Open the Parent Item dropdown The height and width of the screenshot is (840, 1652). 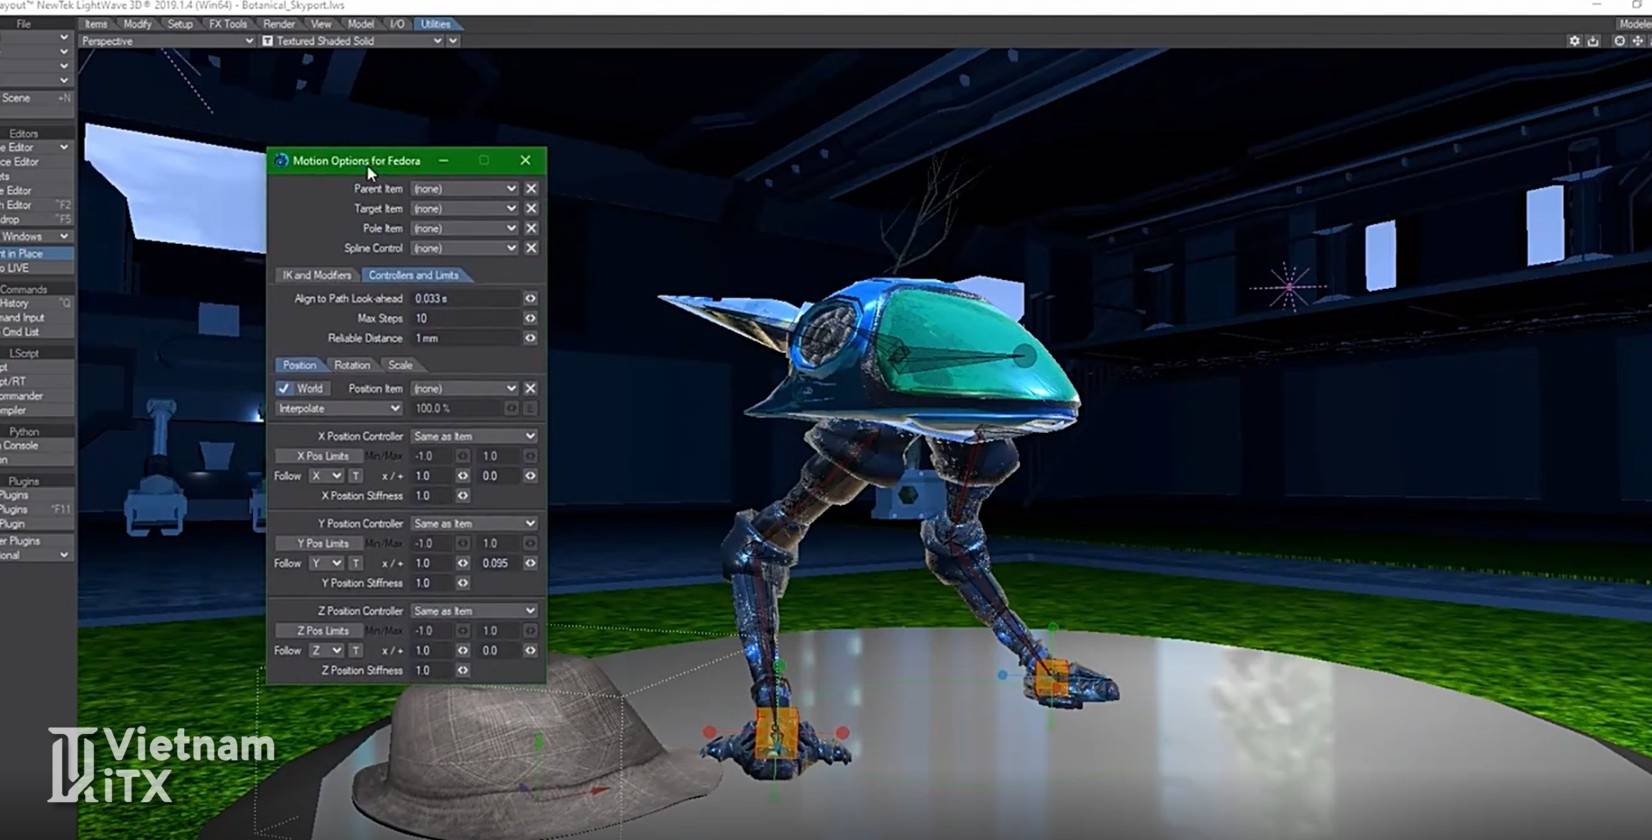pyautogui.click(x=464, y=188)
